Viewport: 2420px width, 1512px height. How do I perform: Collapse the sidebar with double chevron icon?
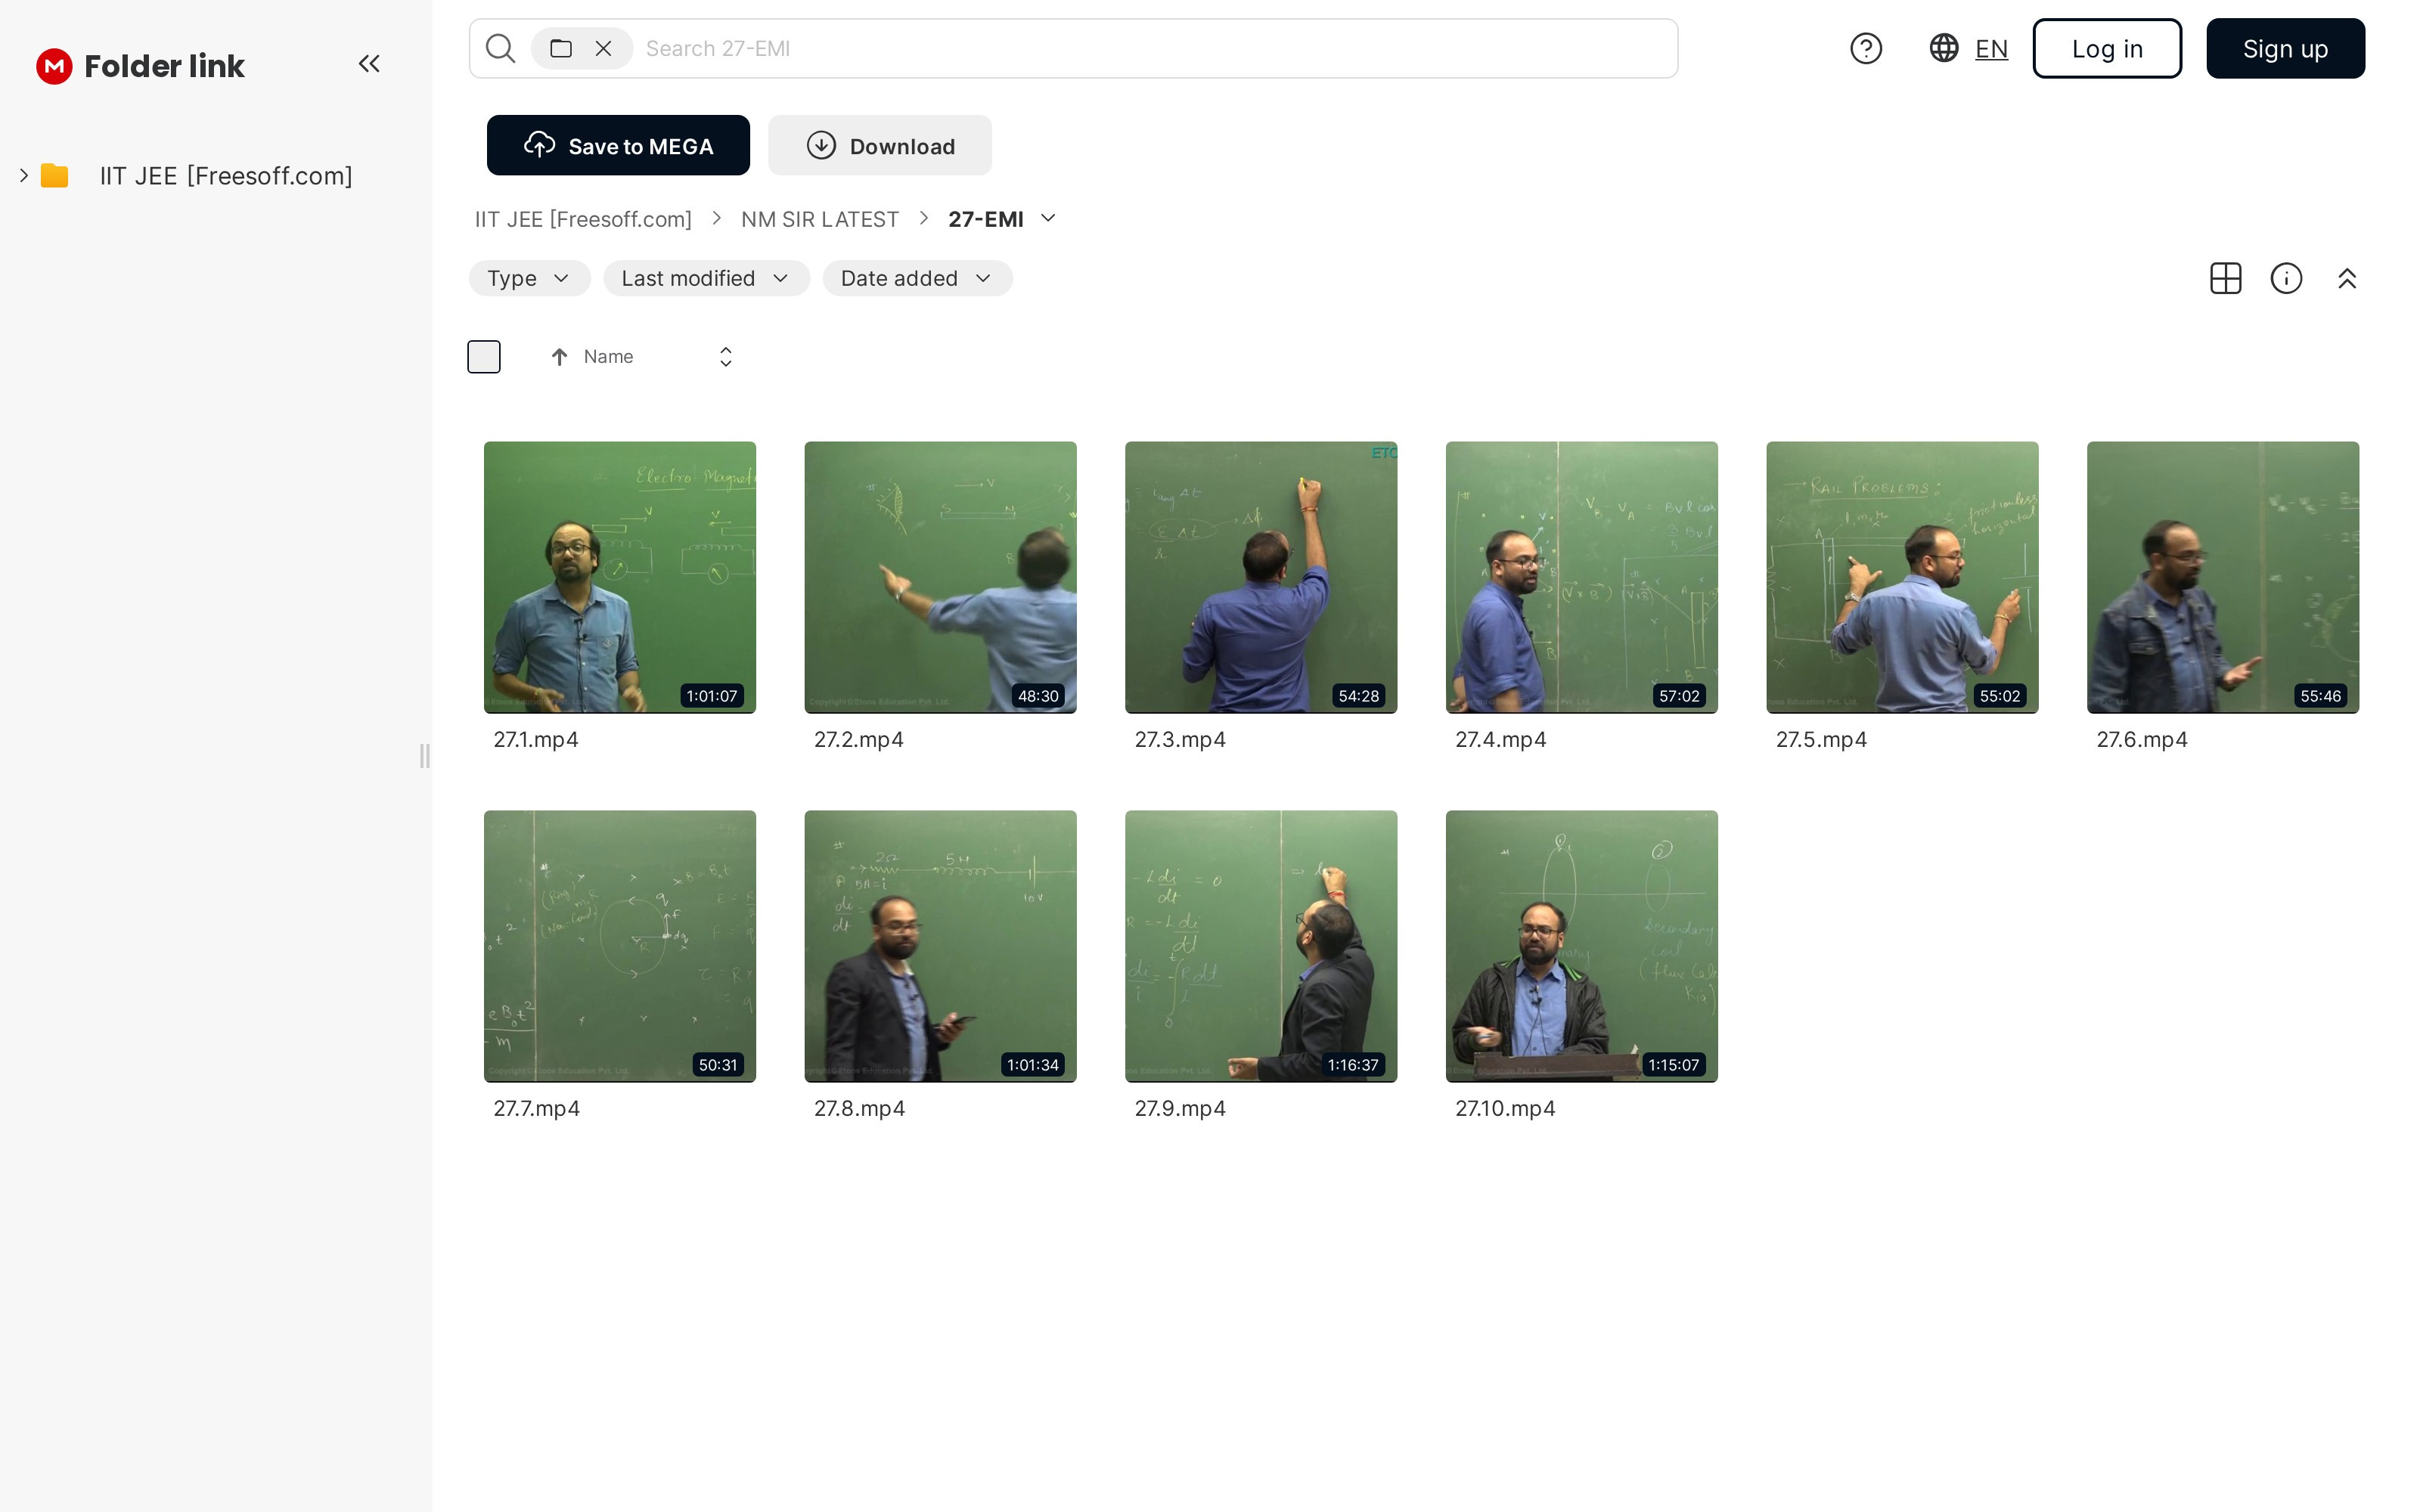tap(369, 64)
